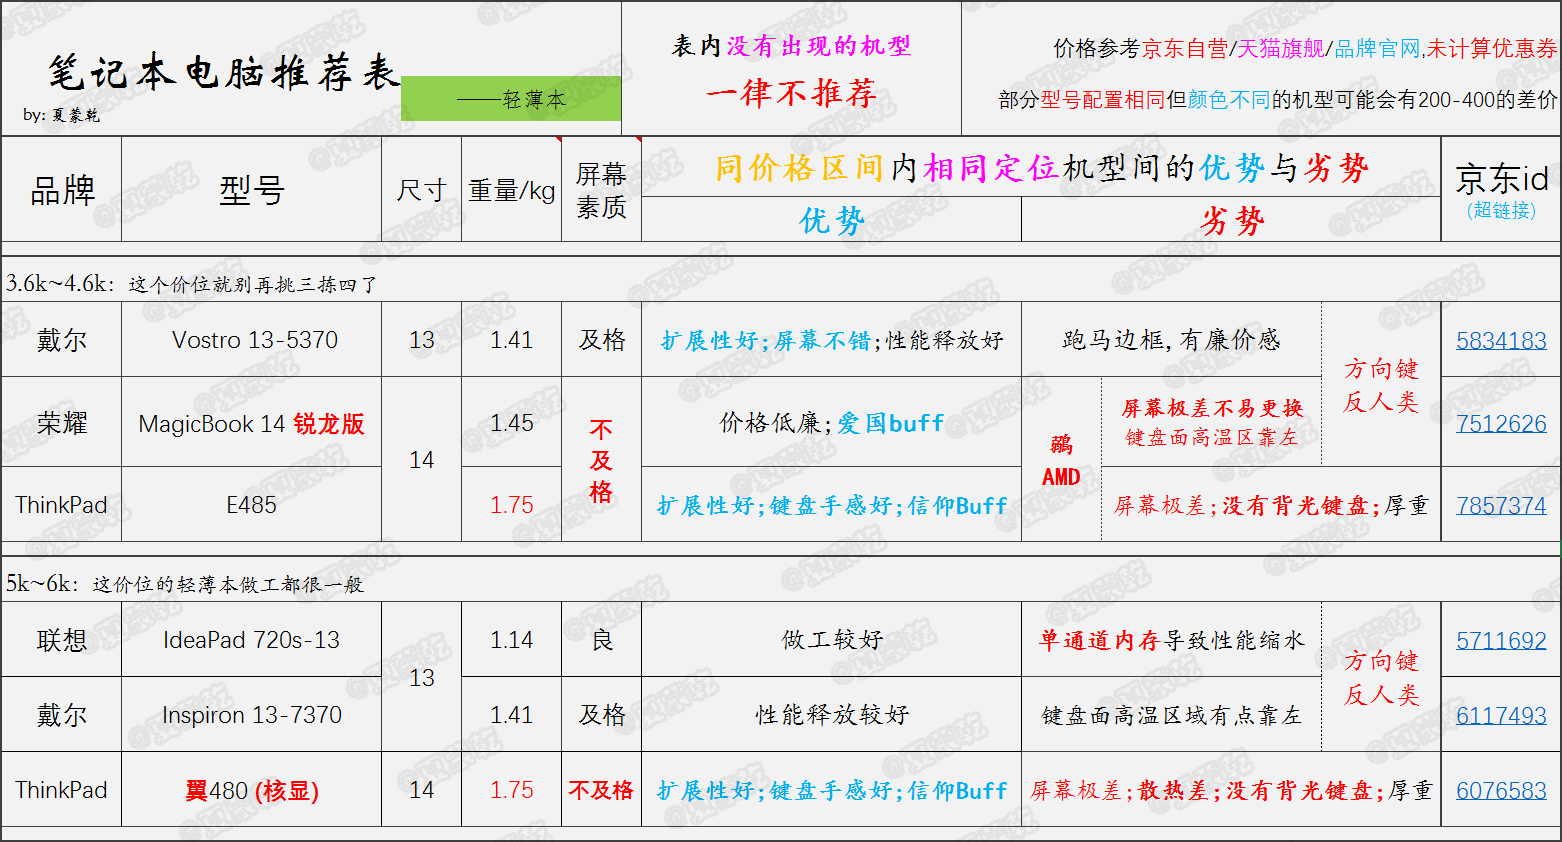Open JD link 6076583

pyautogui.click(x=1501, y=790)
